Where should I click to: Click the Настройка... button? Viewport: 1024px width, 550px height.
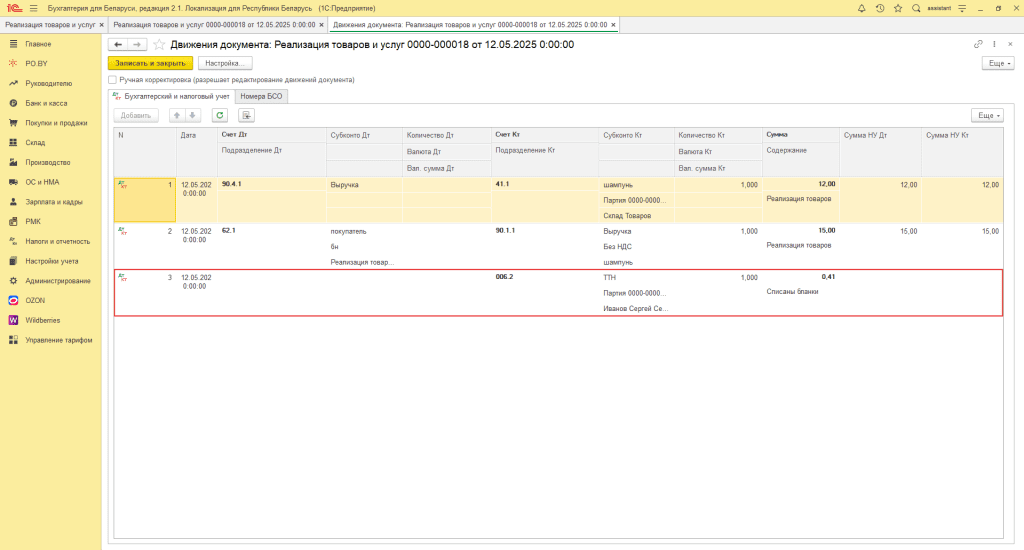tap(225, 63)
